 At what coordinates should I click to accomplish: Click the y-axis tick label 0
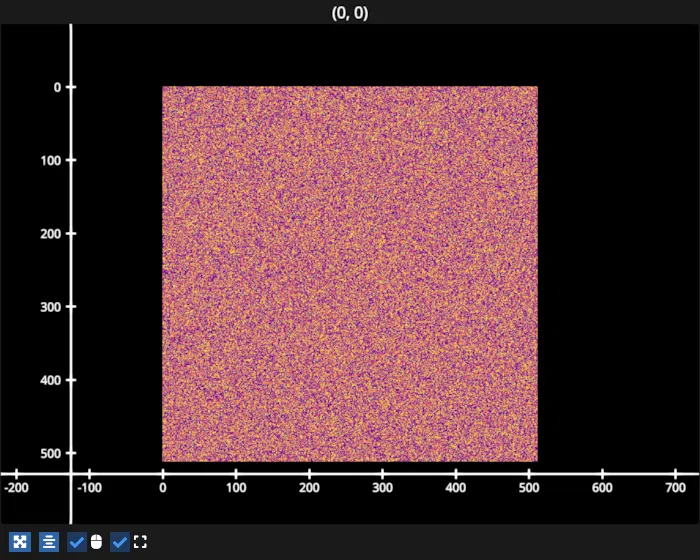58,87
